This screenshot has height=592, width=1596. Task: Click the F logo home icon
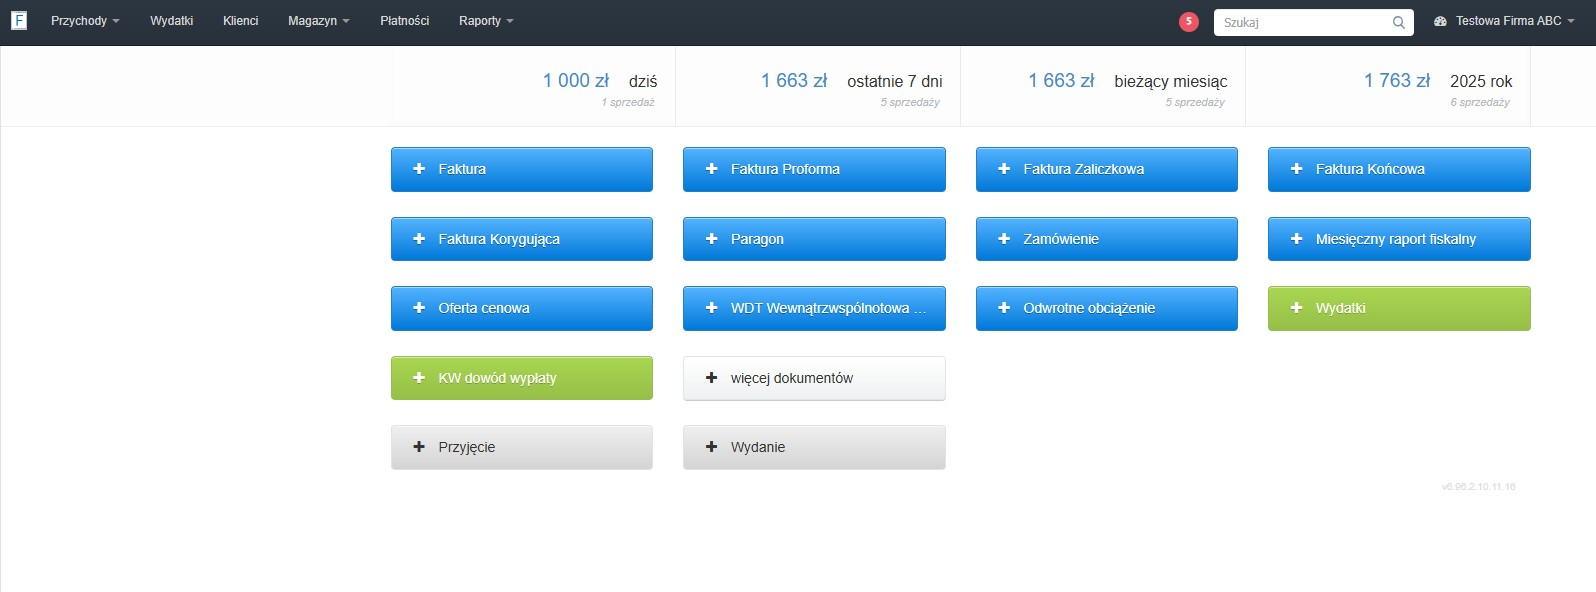(19, 21)
